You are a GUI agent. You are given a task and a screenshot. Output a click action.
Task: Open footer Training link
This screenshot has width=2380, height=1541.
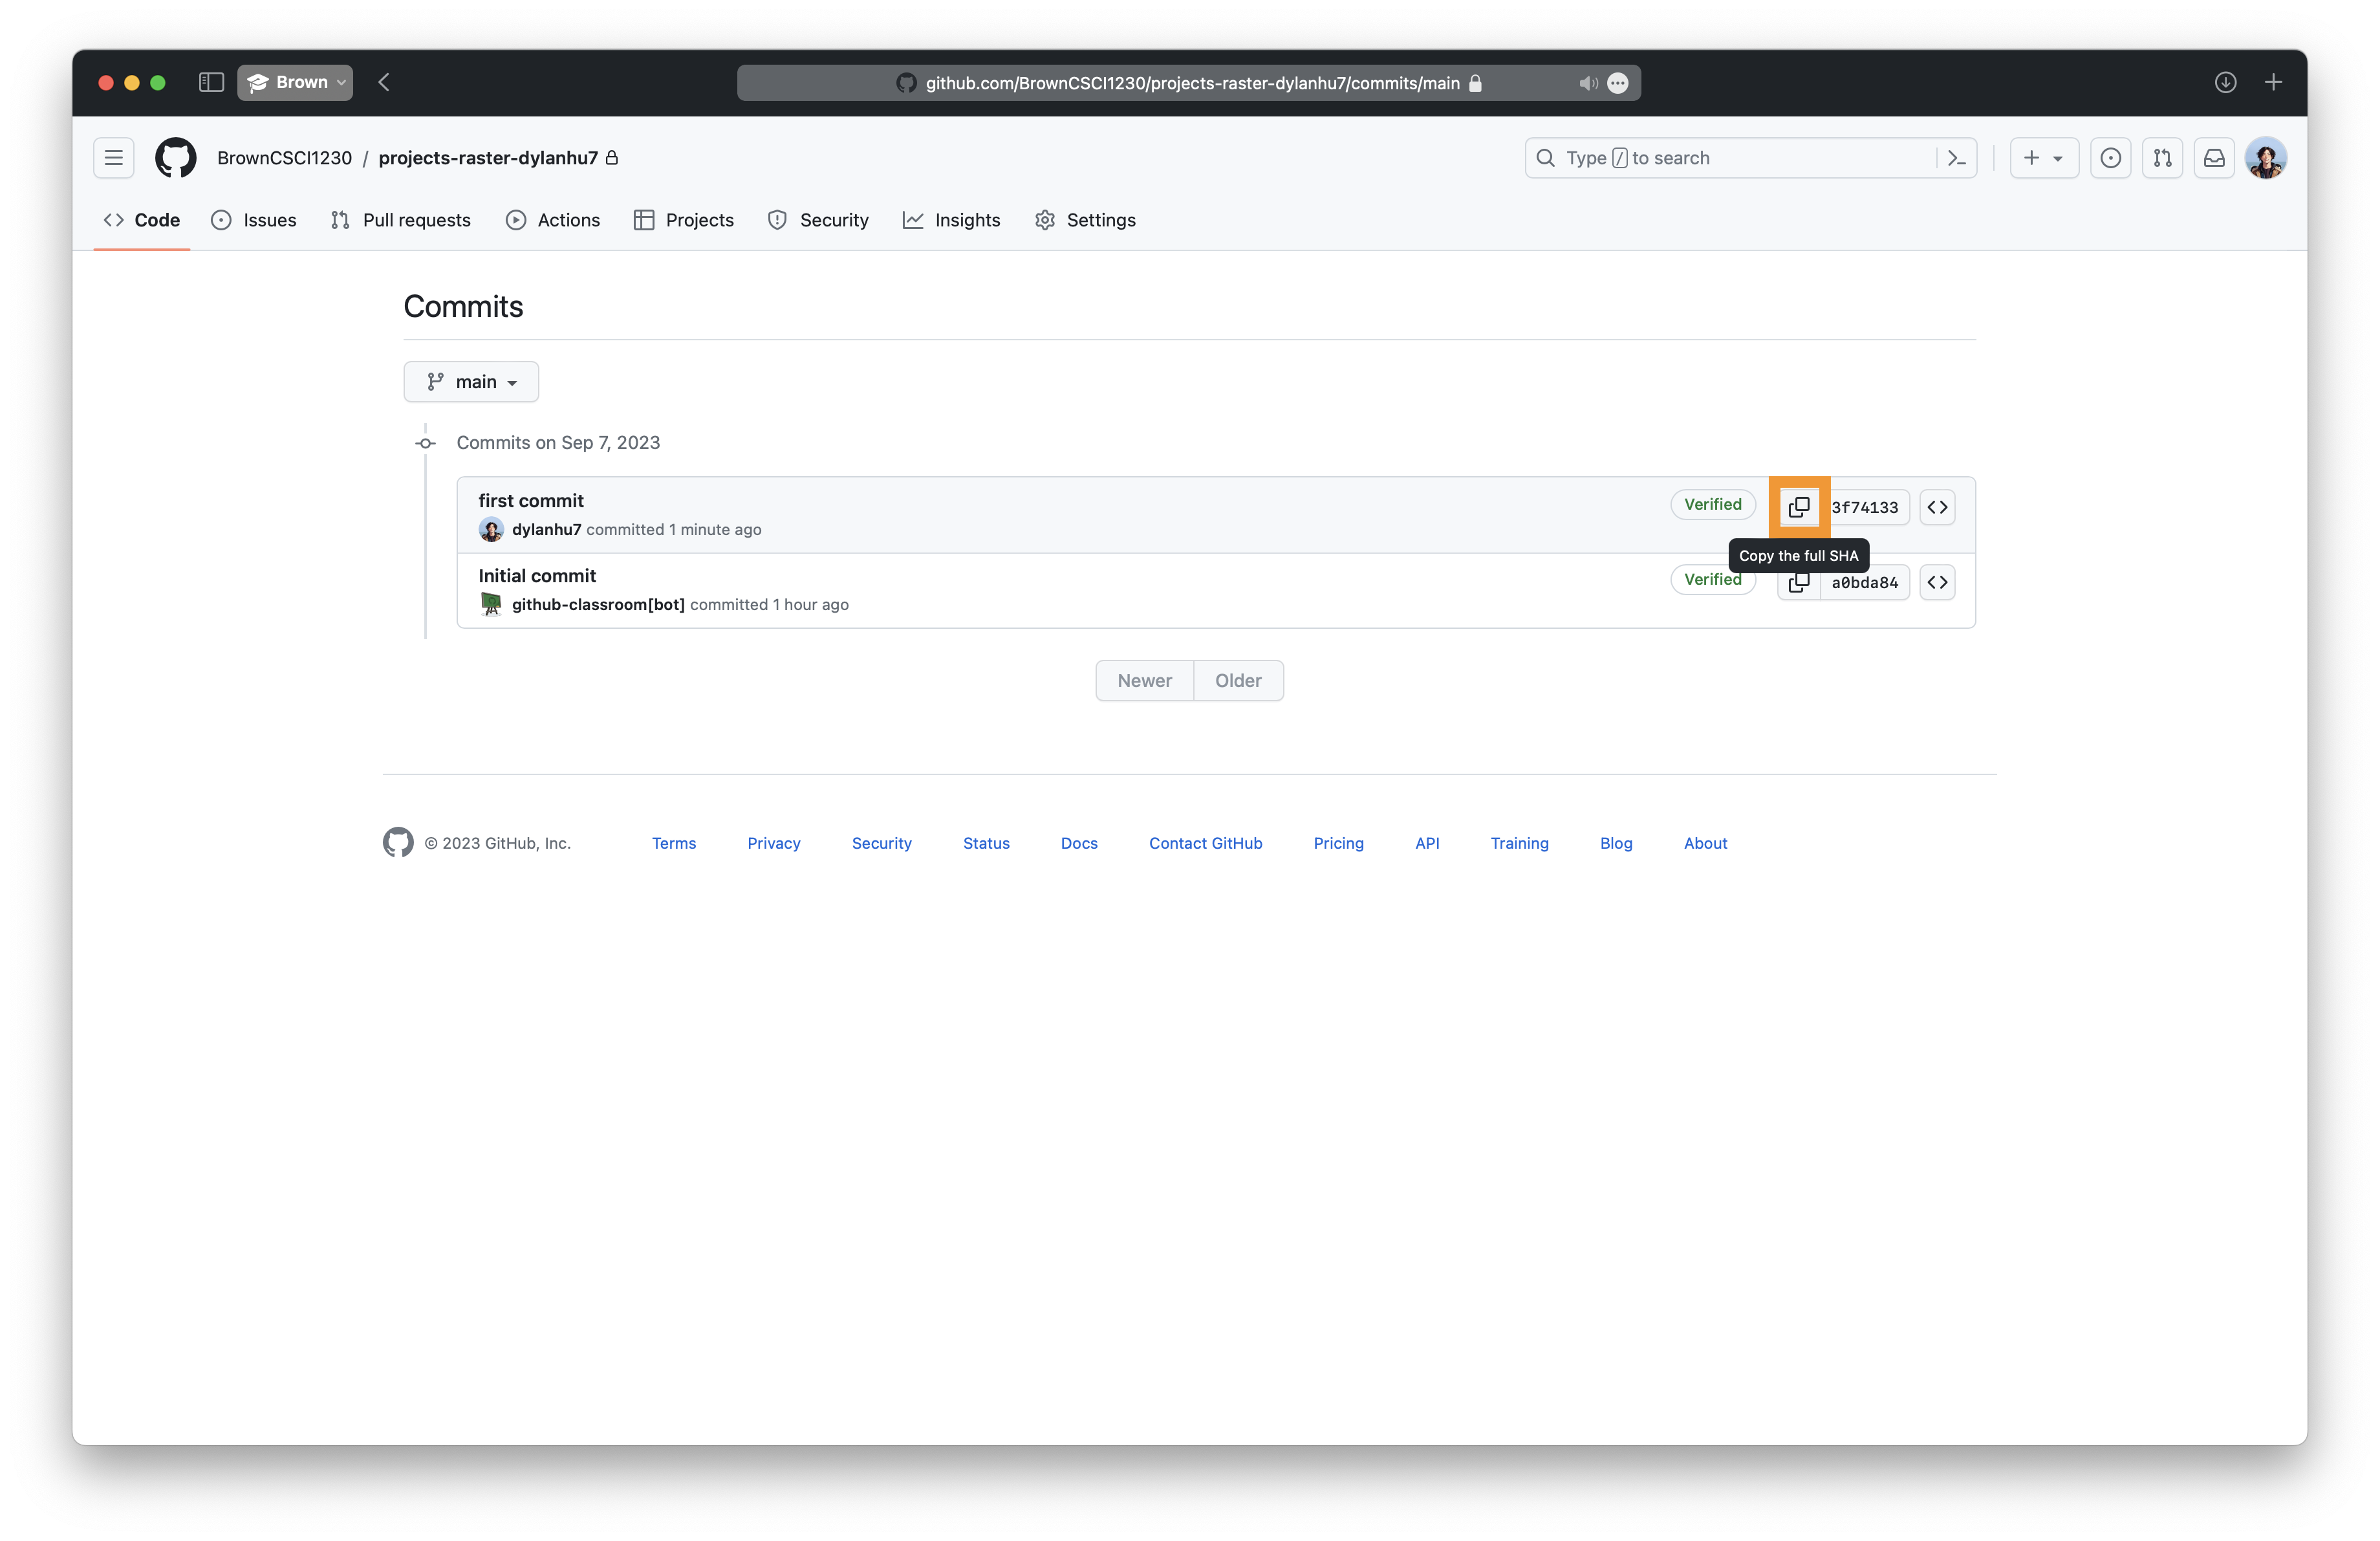click(x=1519, y=843)
